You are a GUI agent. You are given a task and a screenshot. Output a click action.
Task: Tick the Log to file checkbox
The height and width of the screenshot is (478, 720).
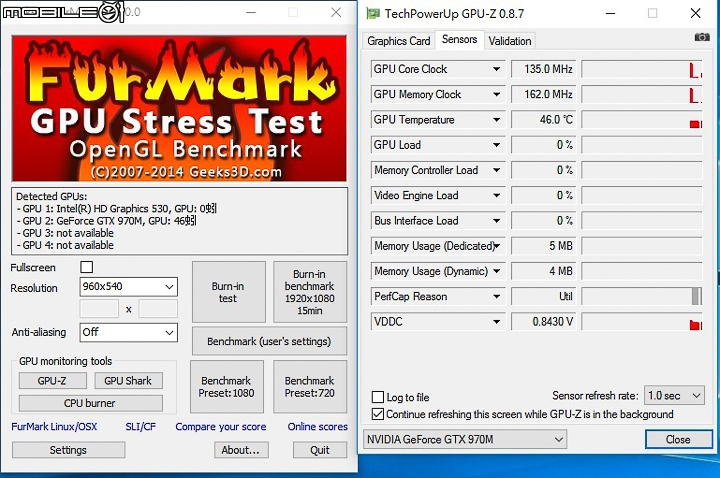click(x=377, y=397)
